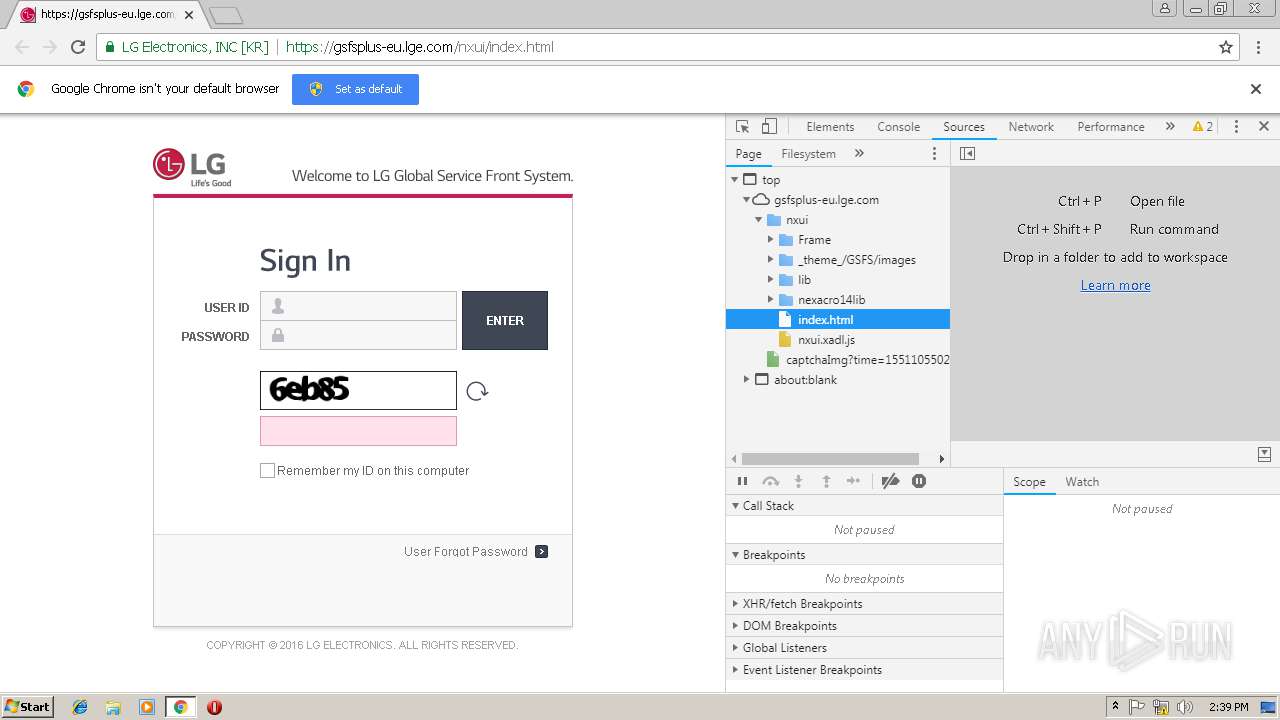Click the Step over debugger button
Viewport: 1280px width, 720px height.
coord(770,481)
